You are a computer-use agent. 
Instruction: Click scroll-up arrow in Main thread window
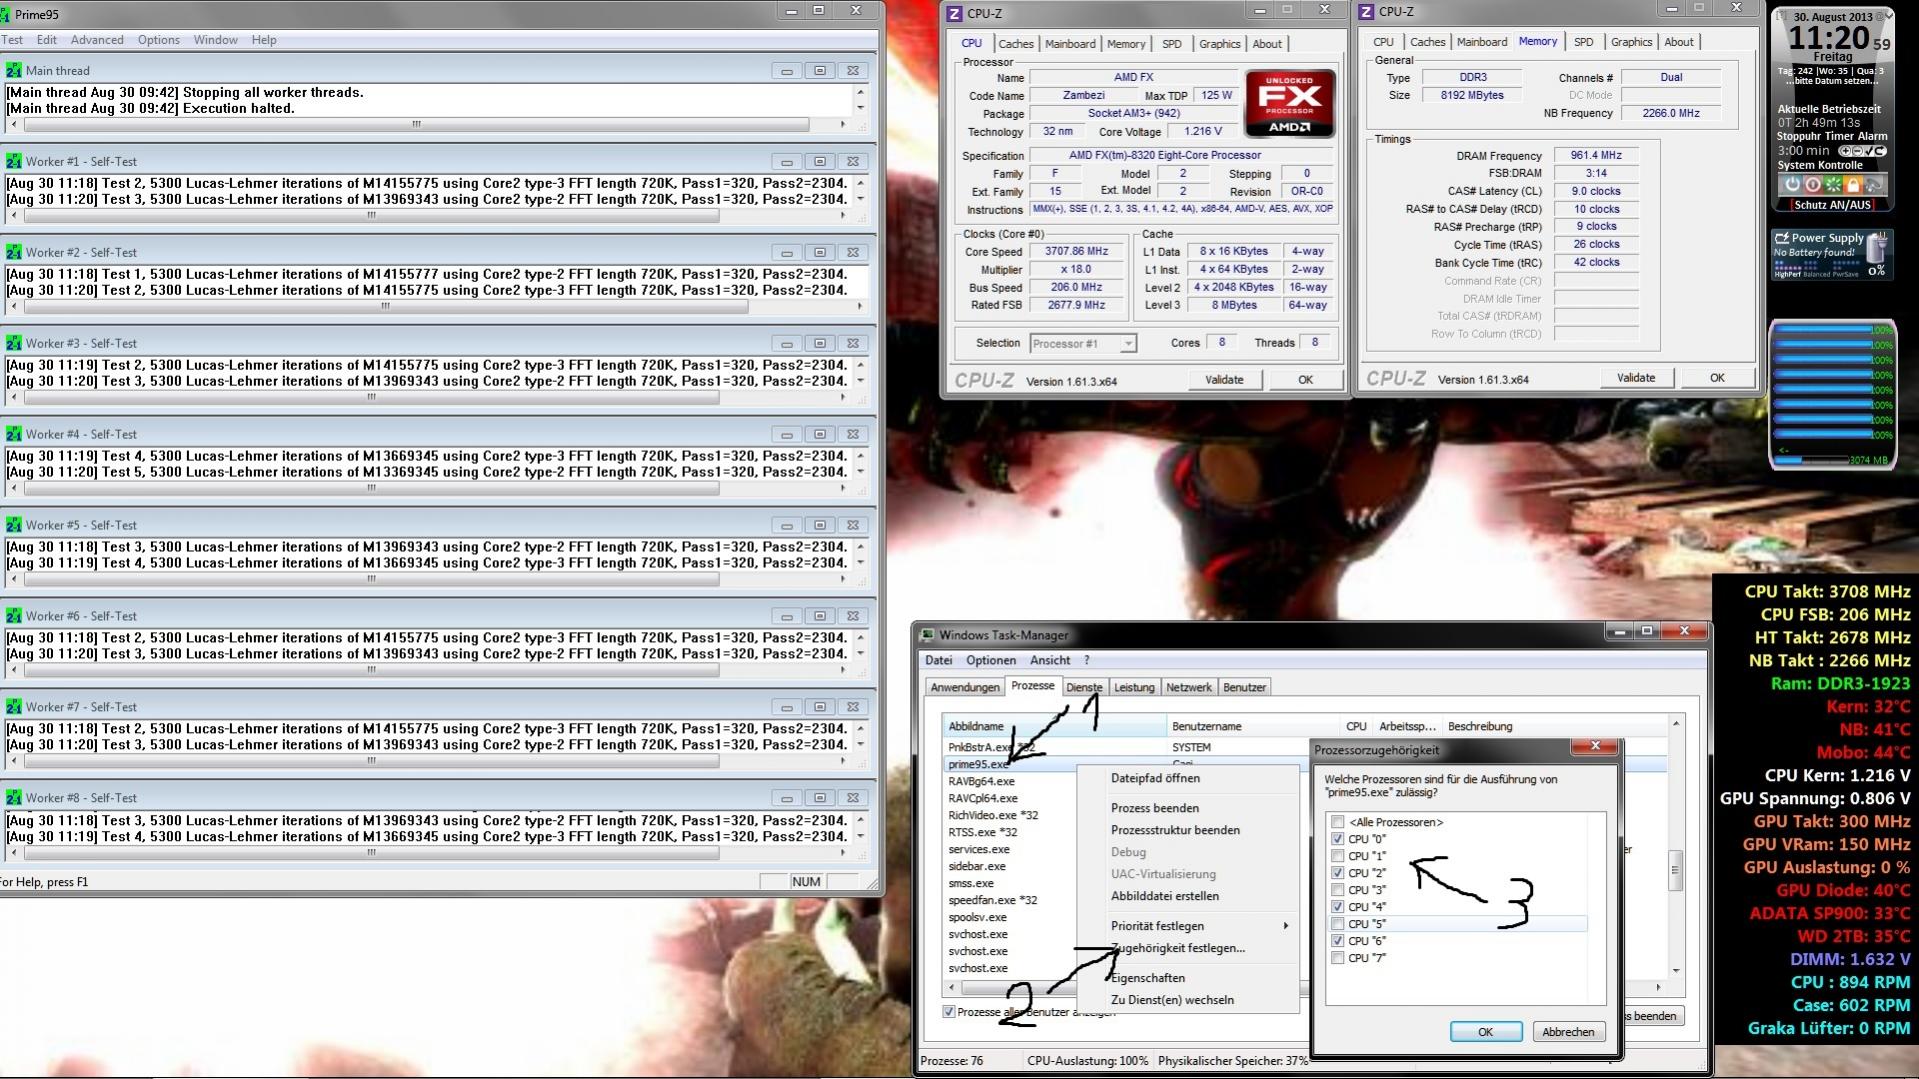tap(860, 91)
